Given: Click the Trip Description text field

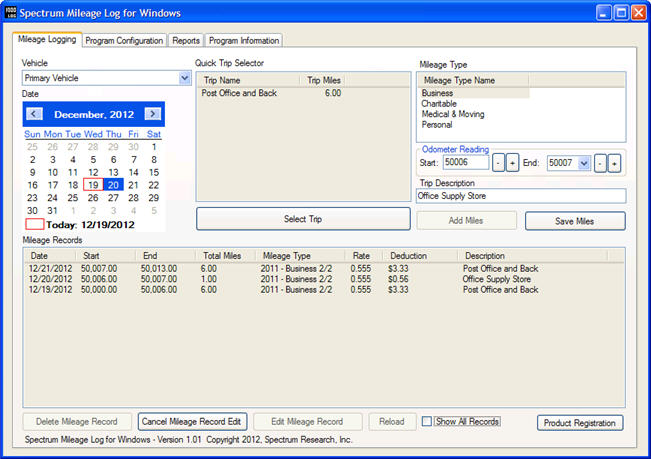Looking at the screenshot, I should pyautogui.click(x=519, y=197).
